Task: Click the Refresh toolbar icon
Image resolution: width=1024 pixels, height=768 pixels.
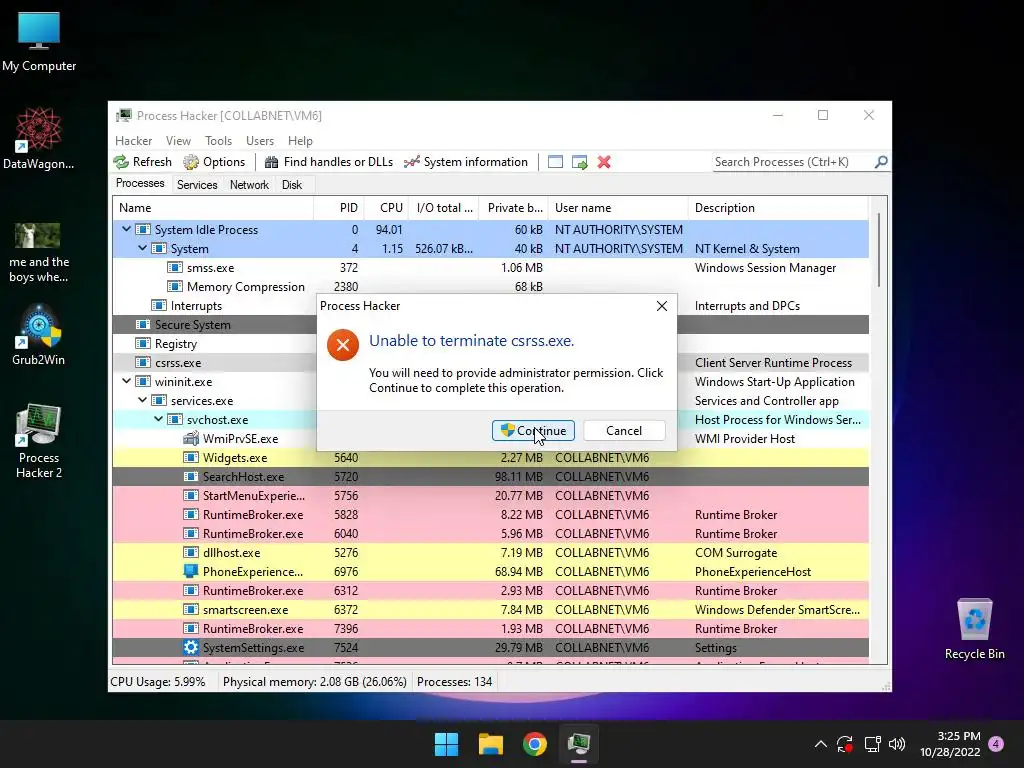Action: pyautogui.click(x=121, y=162)
